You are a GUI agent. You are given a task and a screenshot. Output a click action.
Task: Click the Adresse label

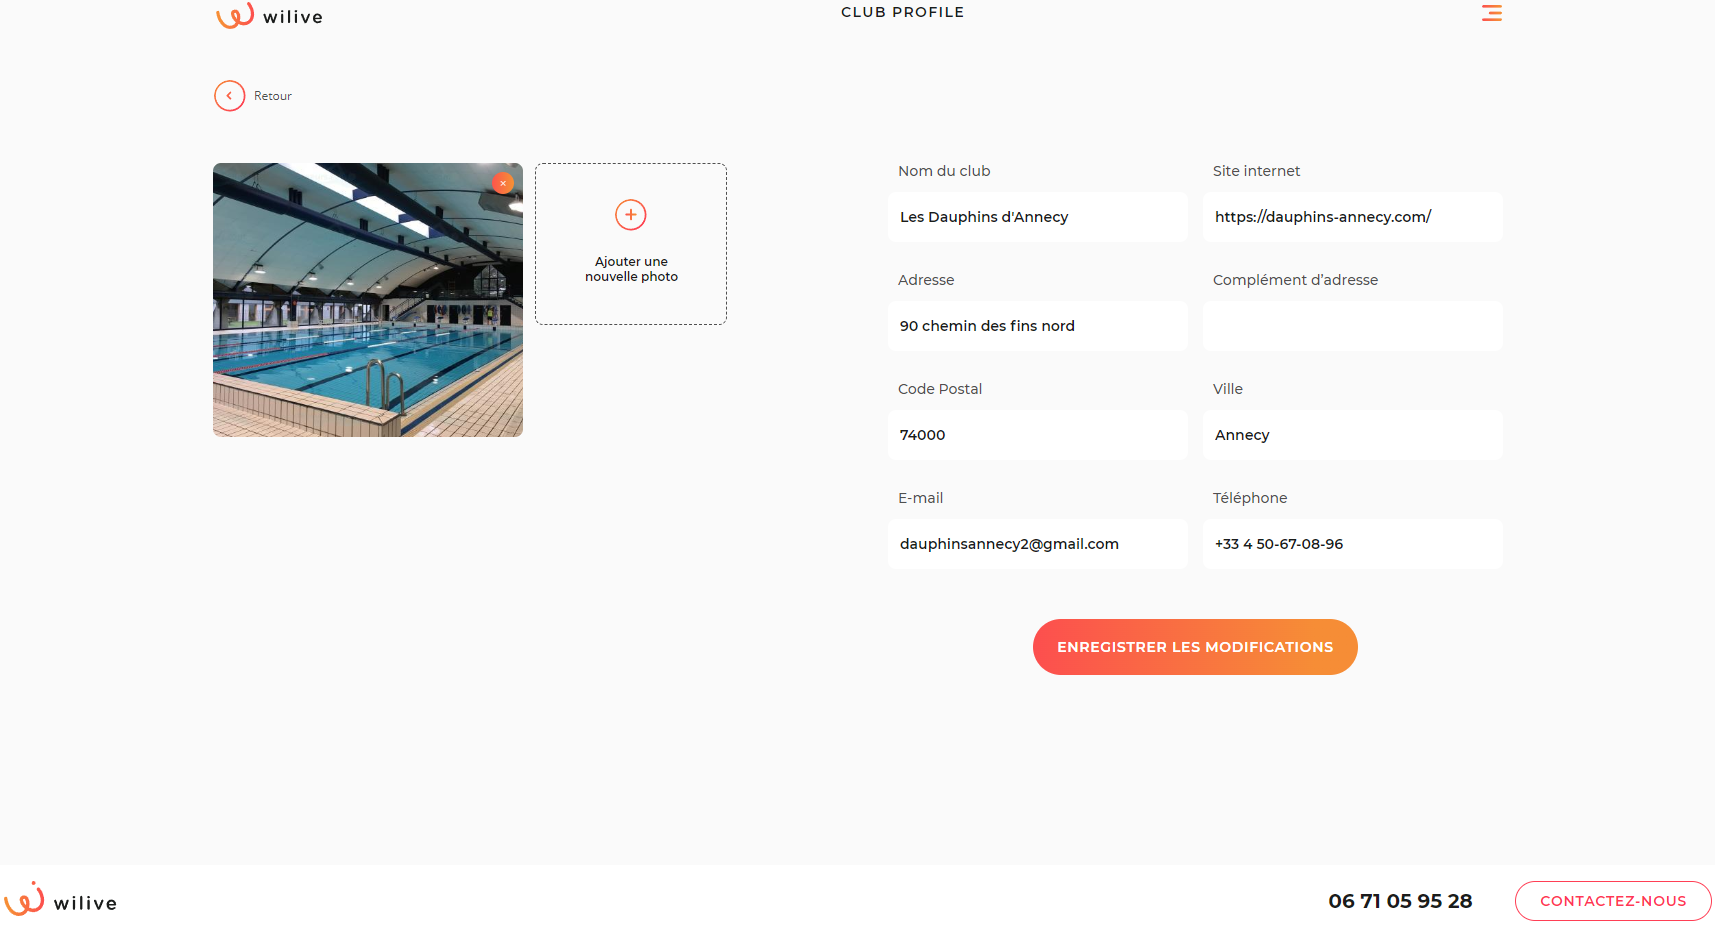pos(926,280)
